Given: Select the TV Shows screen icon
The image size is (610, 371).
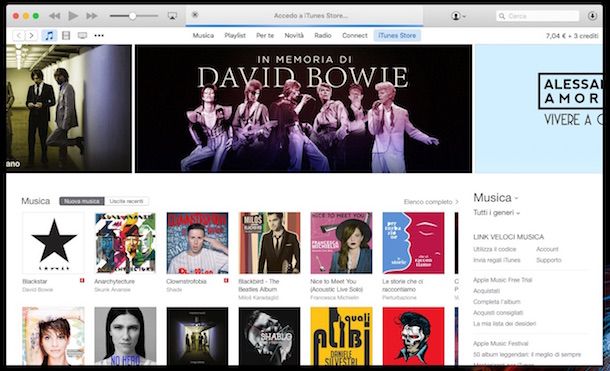Looking at the screenshot, I should click(x=82, y=36).
